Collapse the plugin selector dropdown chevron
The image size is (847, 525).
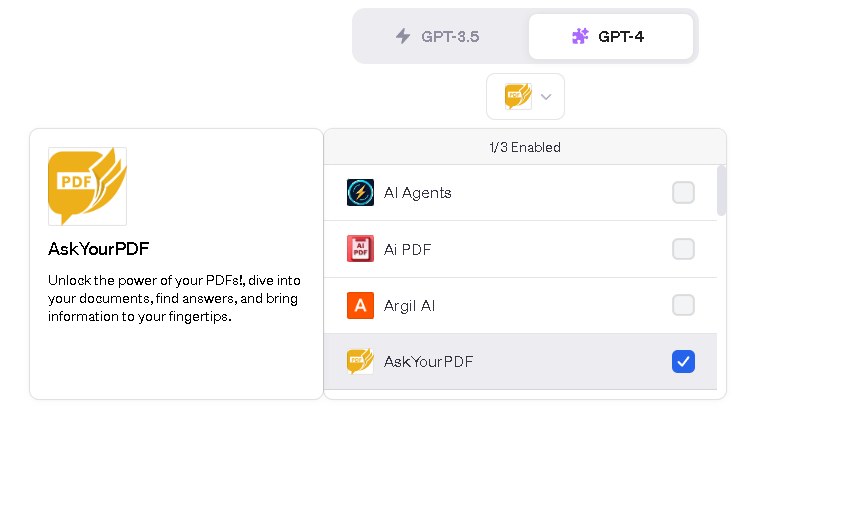[x=546, y=97]
